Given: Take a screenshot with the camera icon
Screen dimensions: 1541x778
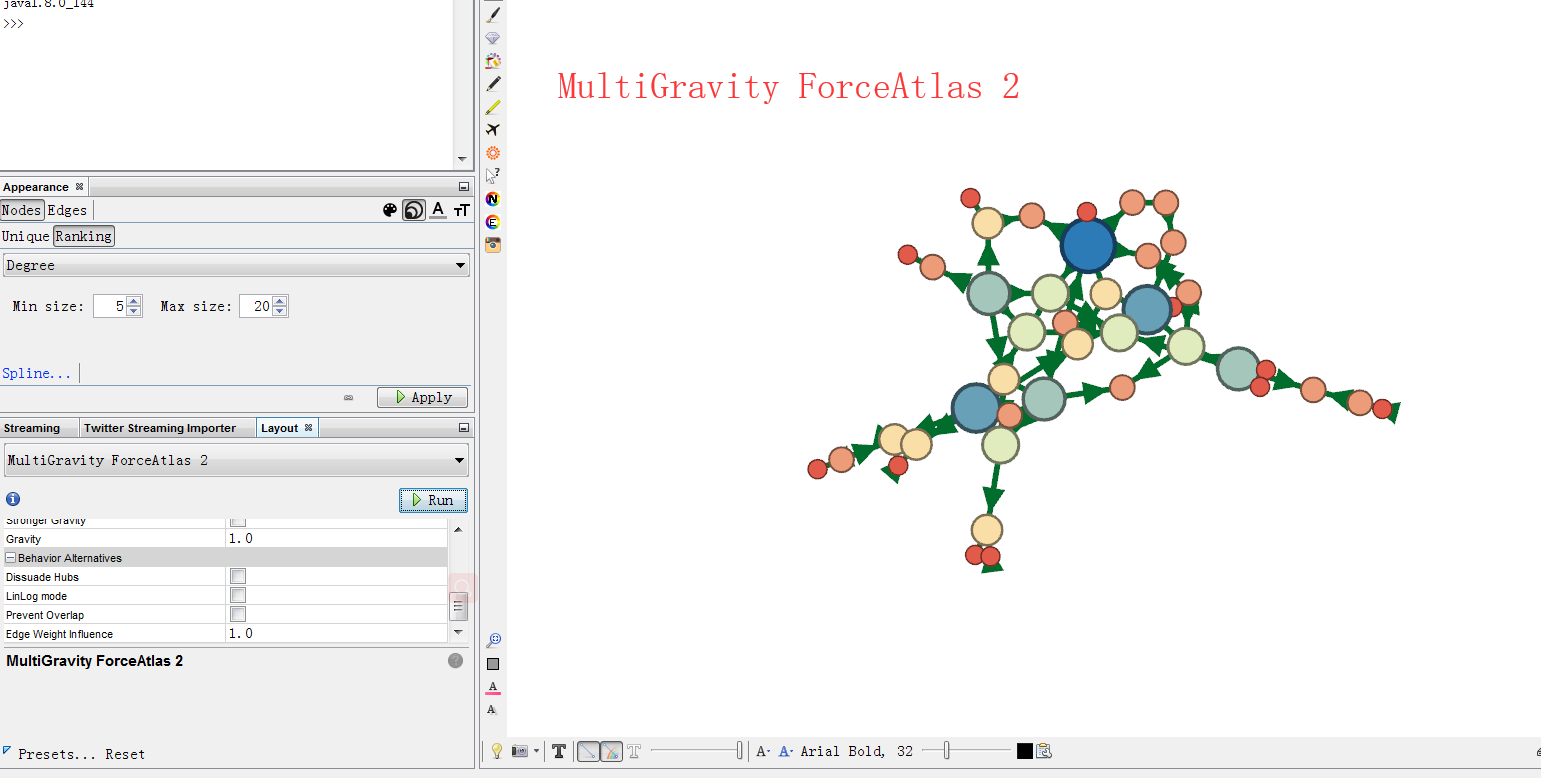Looking at the screenshot, I should (x=520, y=751).
